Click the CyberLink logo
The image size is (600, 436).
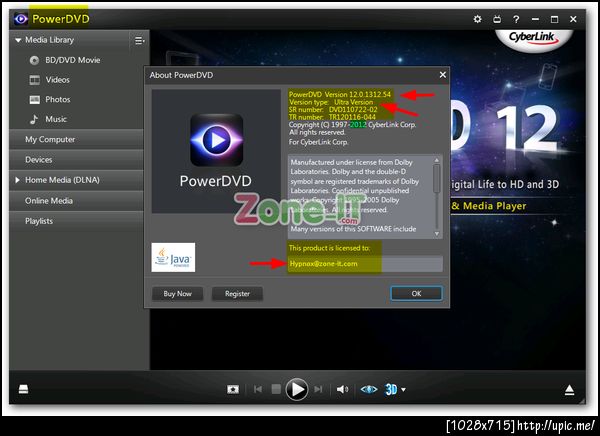532,37
